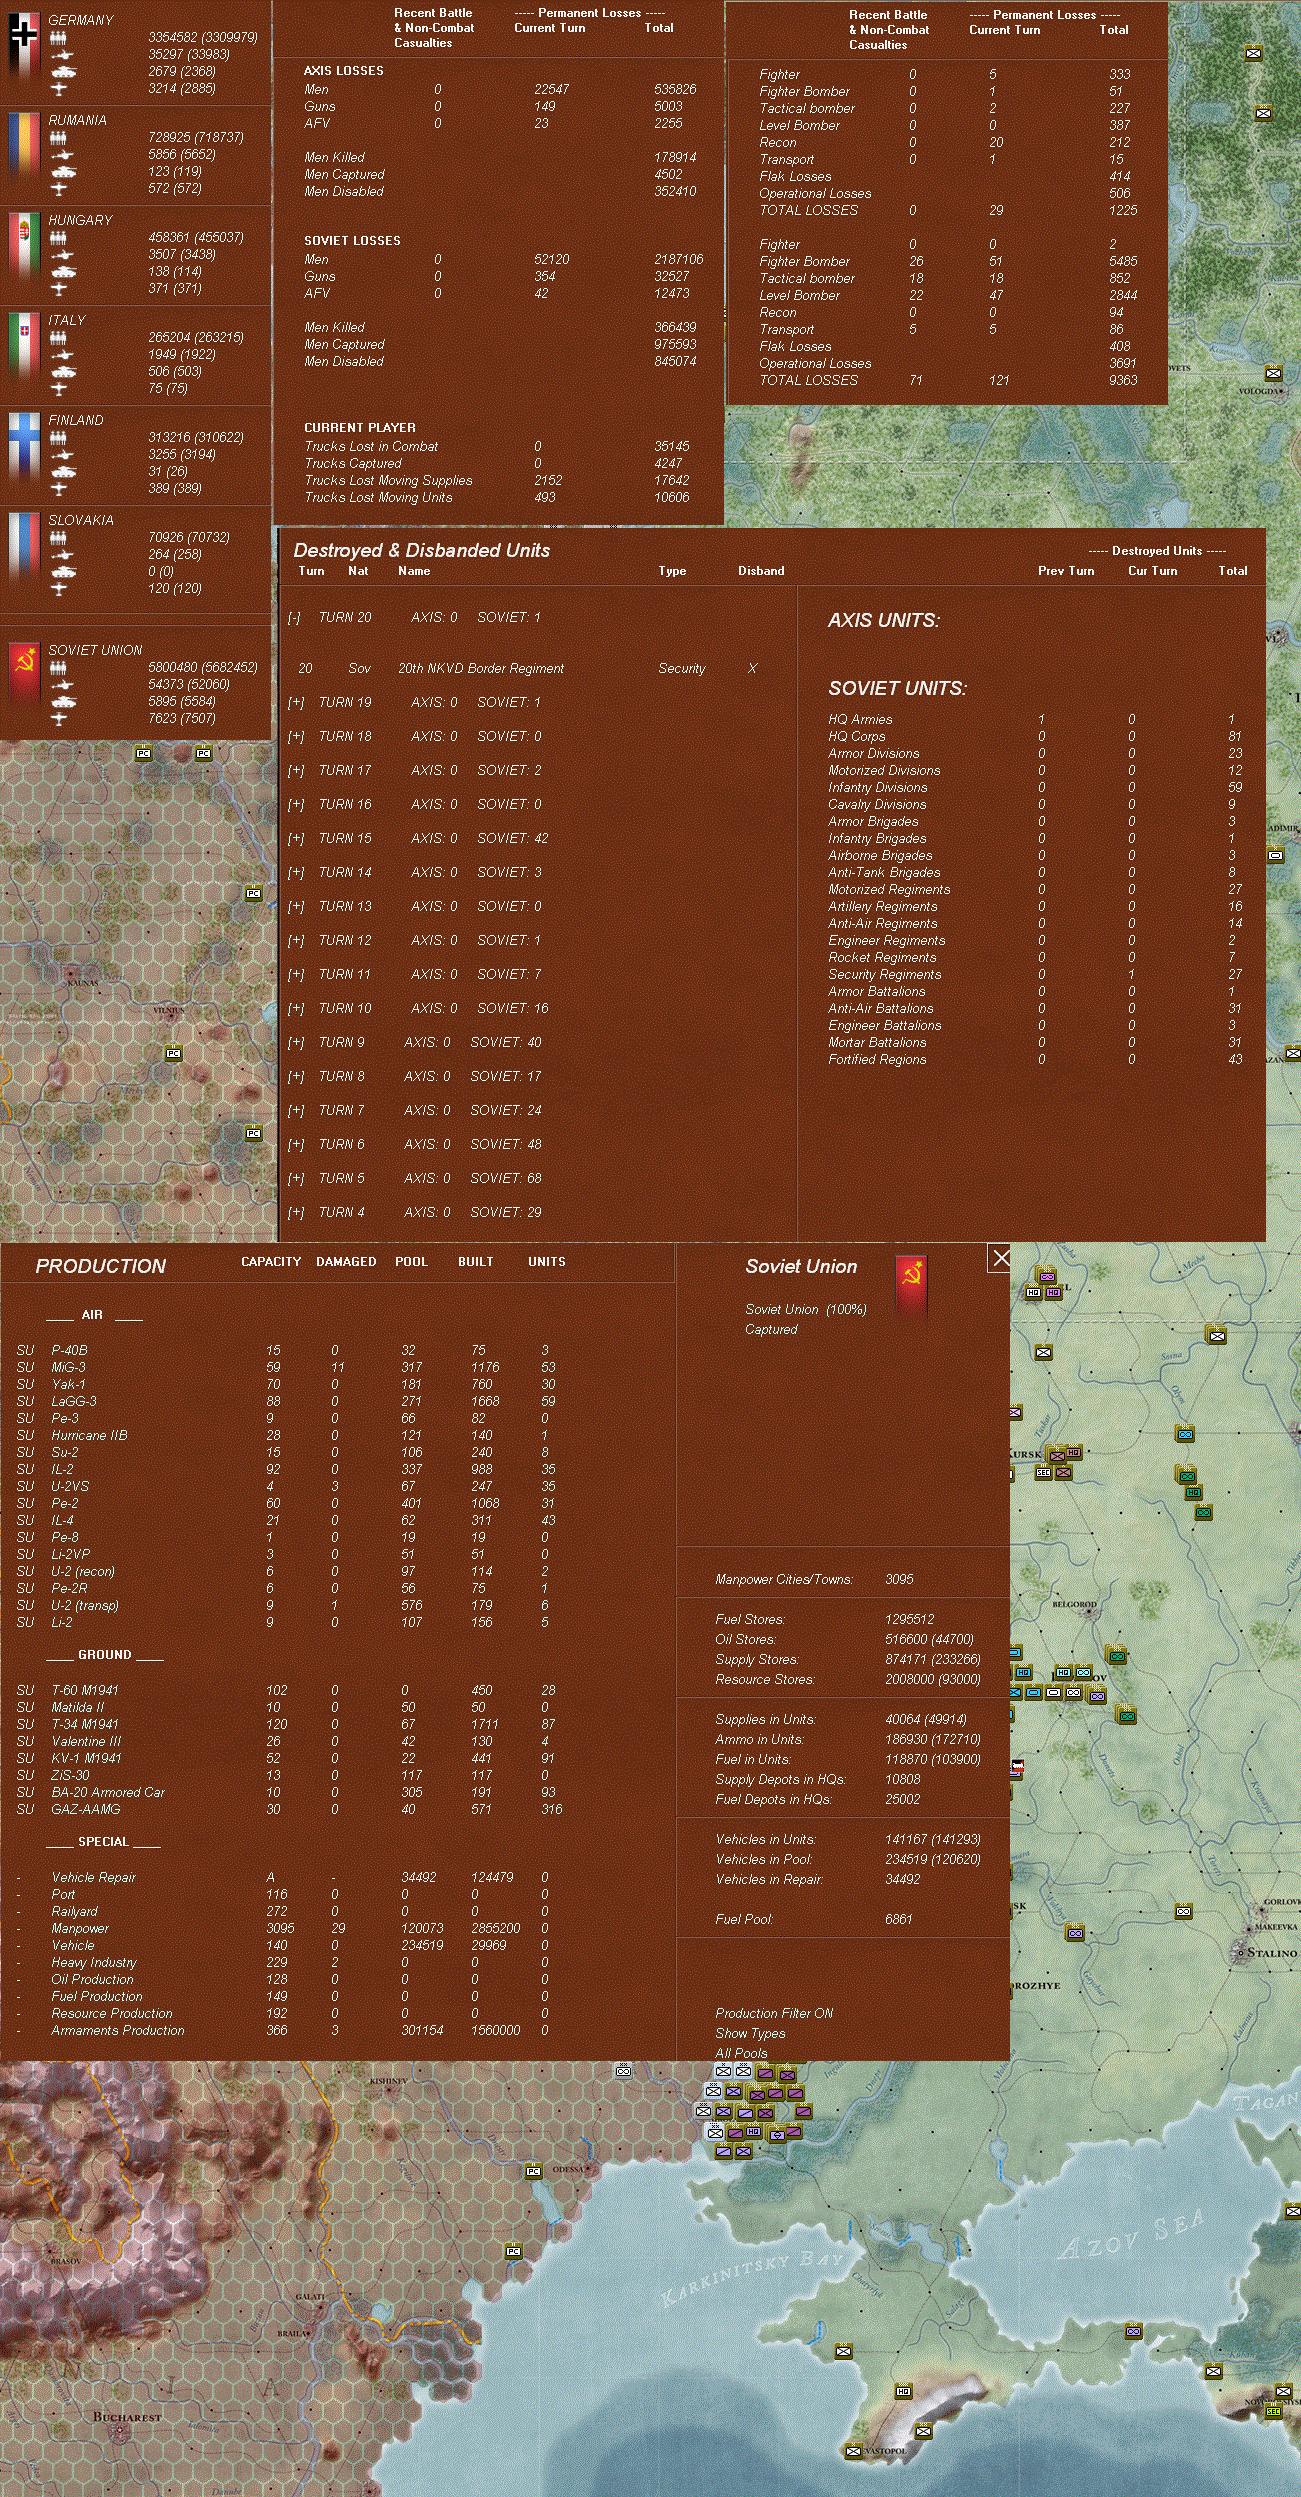Expand the TURN 19 entry

(295, 703)
